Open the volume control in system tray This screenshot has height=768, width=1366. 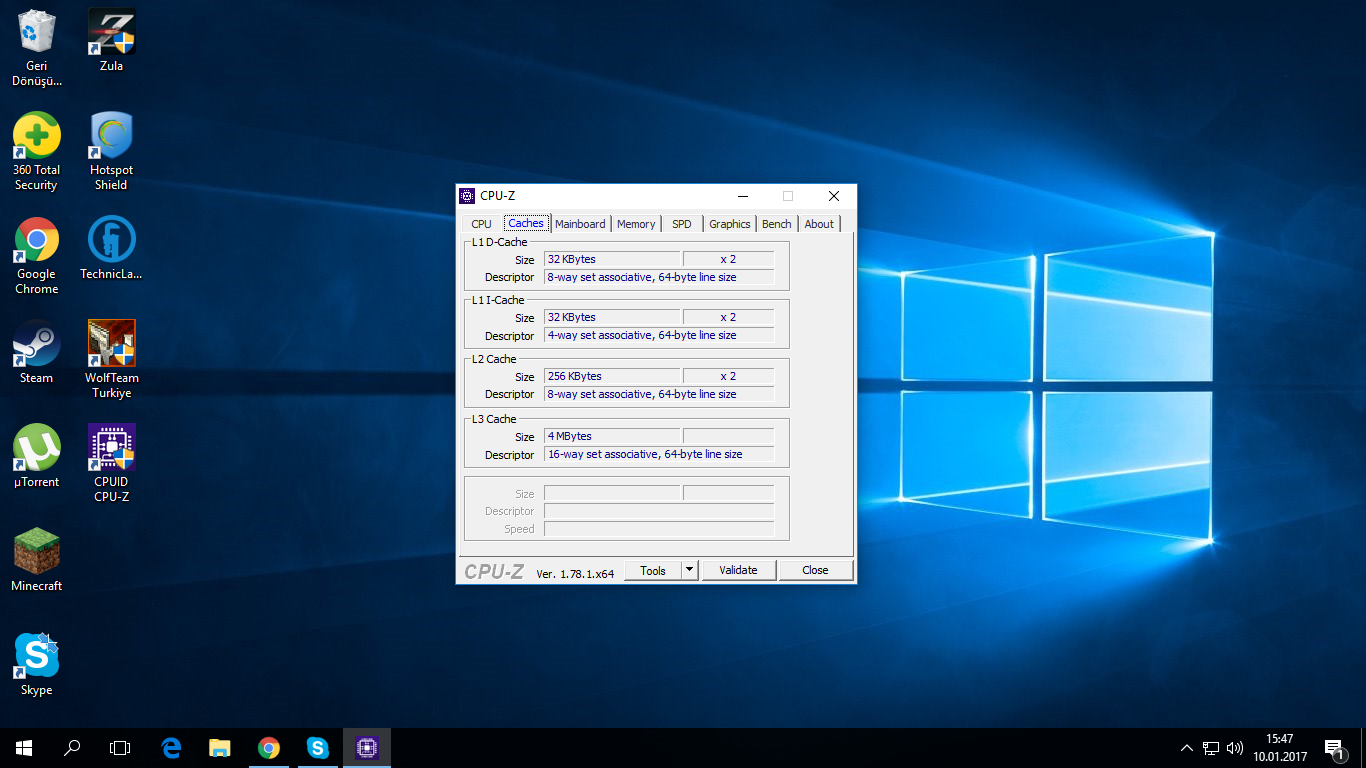pyautogui.click(x=1235, y=747)
